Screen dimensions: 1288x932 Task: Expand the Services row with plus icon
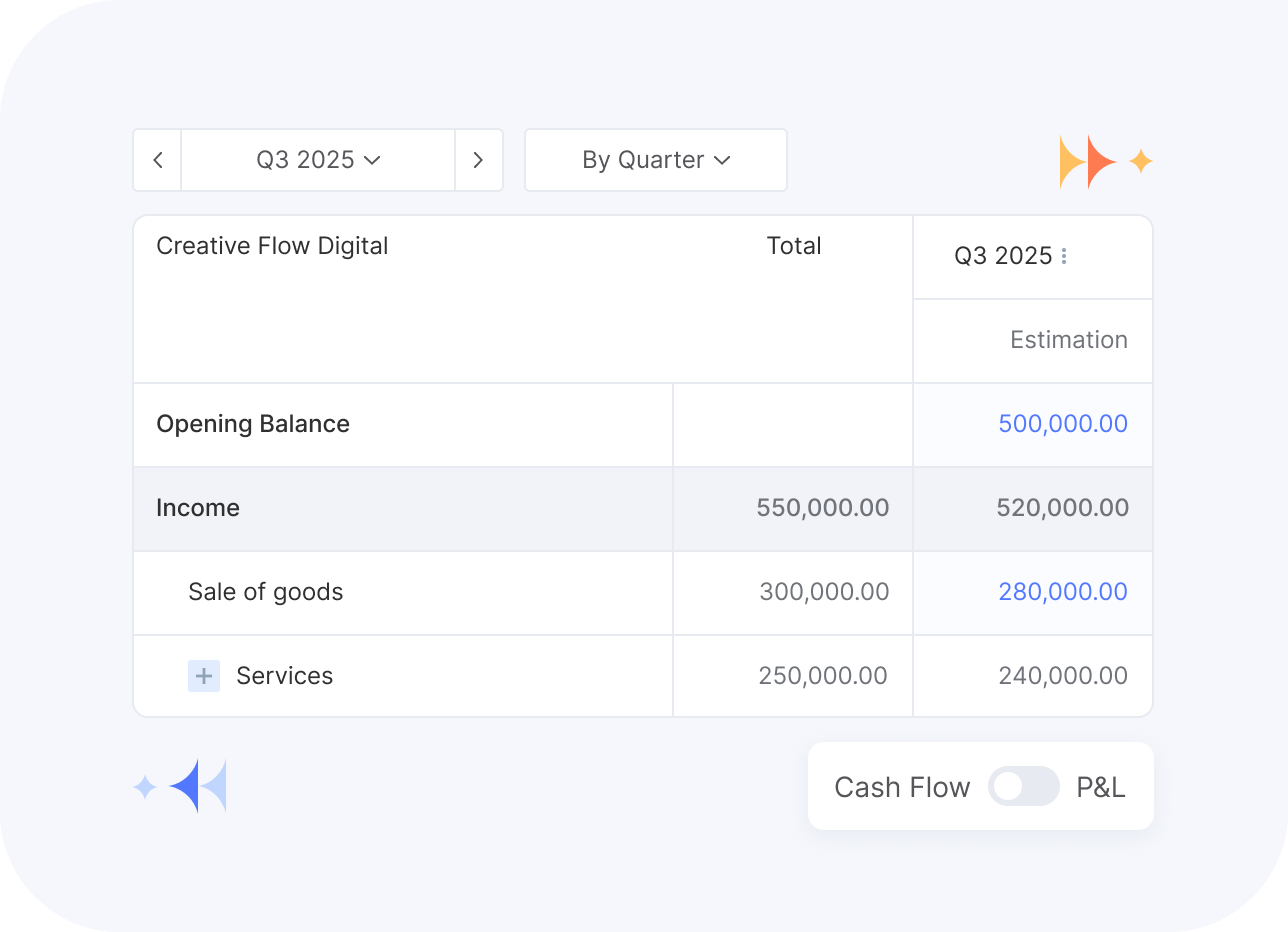204,676
